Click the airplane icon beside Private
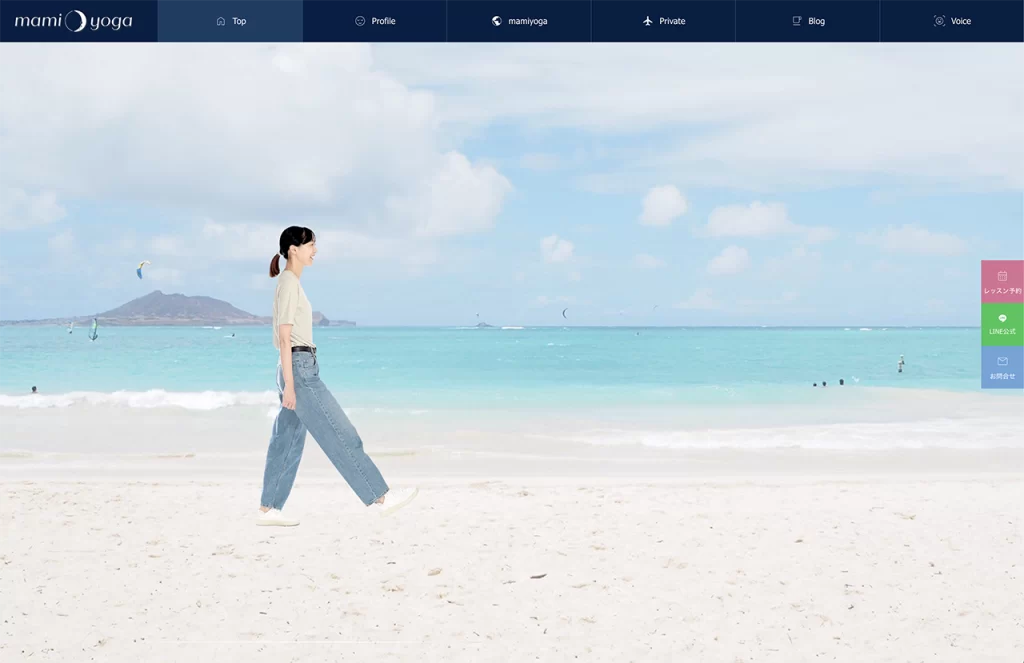The image size is (1024, 663). [x=648, y=21]
